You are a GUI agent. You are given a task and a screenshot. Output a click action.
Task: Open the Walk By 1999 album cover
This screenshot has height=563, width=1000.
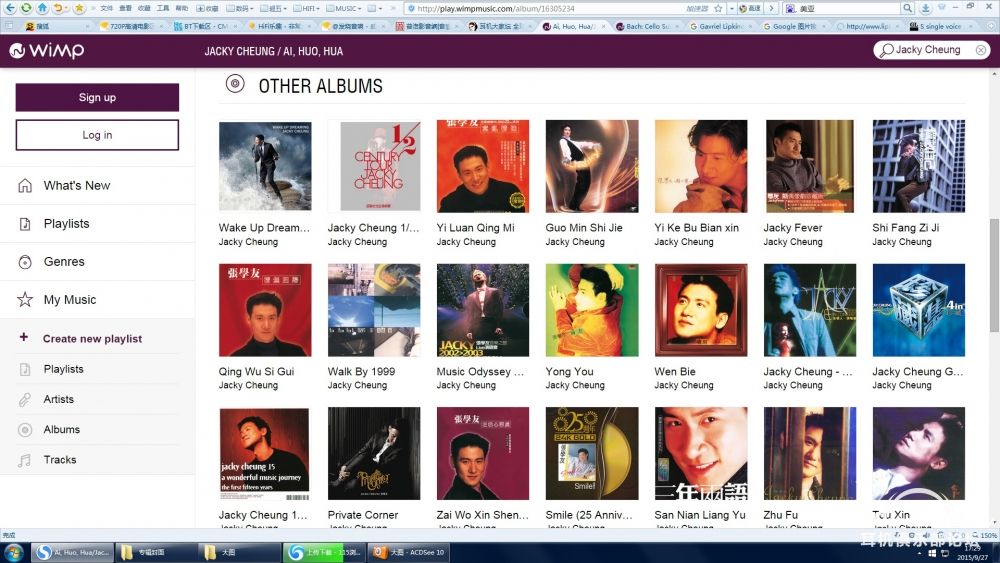point(374,310)
